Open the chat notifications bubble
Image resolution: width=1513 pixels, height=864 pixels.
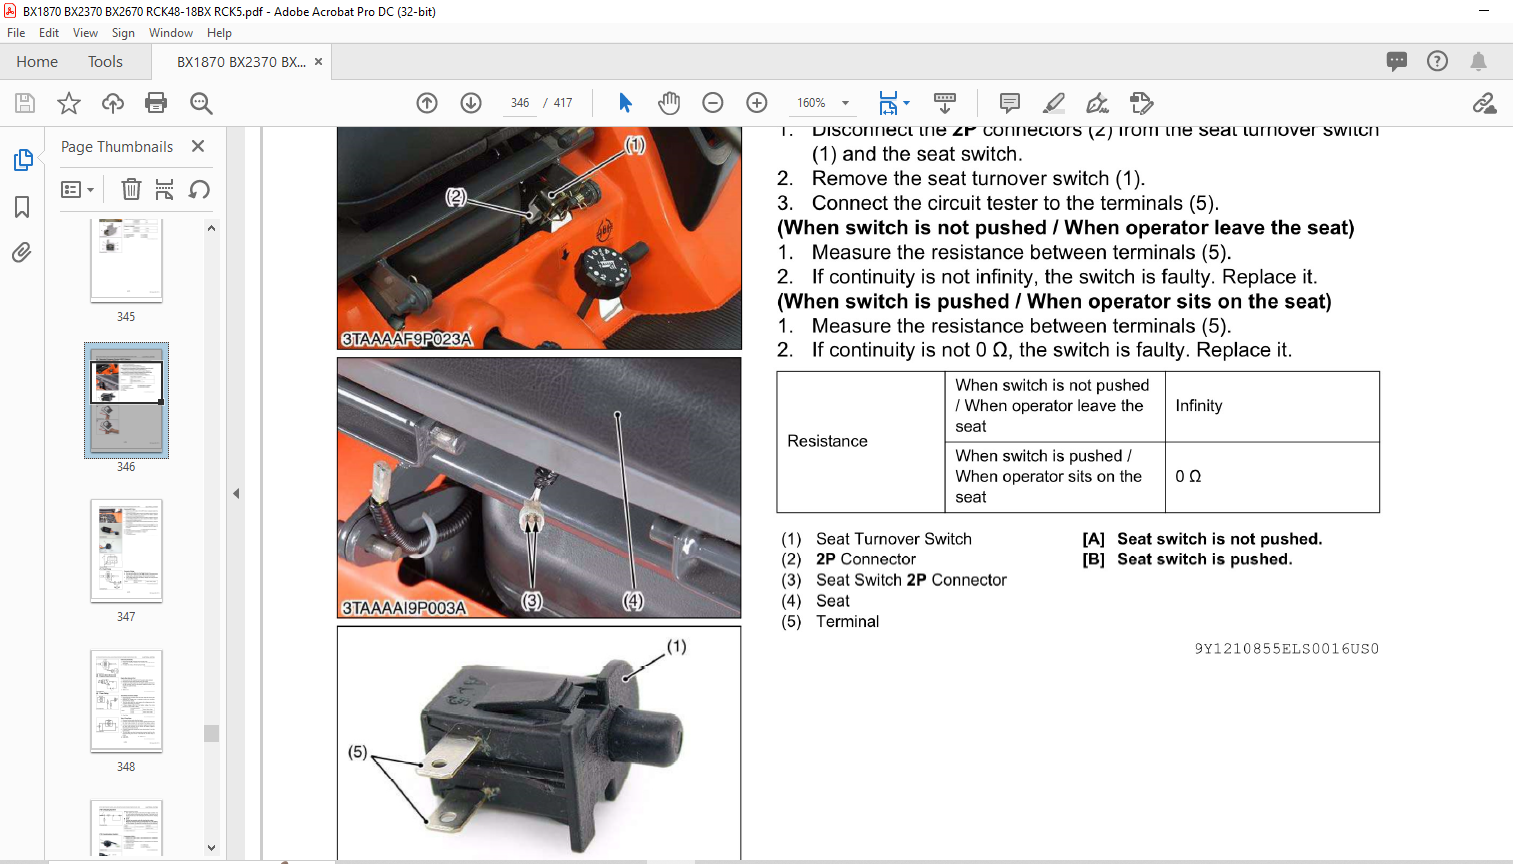[x=1397, y=61]
